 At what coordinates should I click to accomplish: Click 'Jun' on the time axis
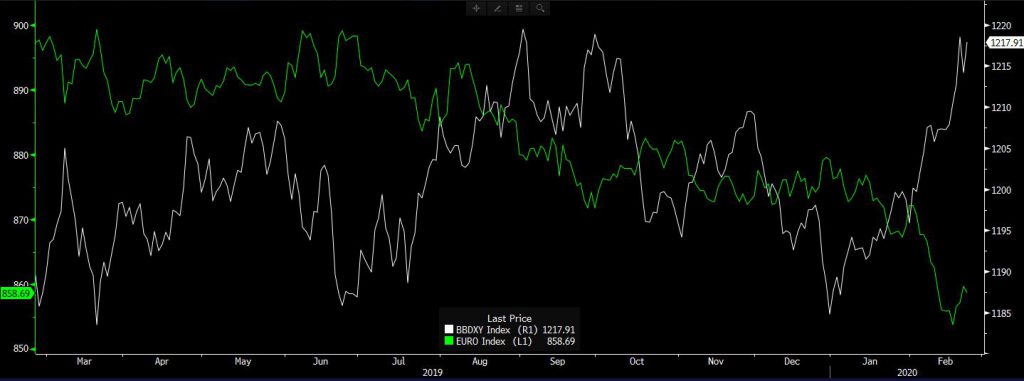click(320, 361)
